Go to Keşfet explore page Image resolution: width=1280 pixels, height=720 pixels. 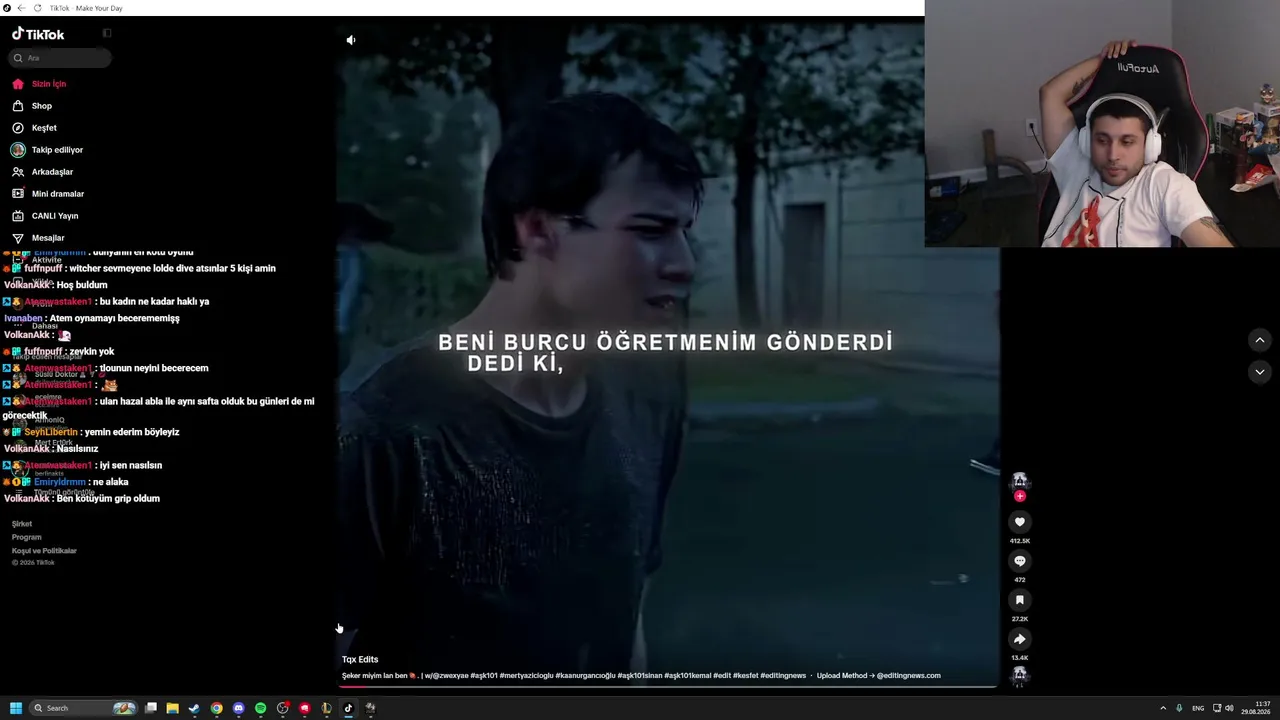click(34, 128)
